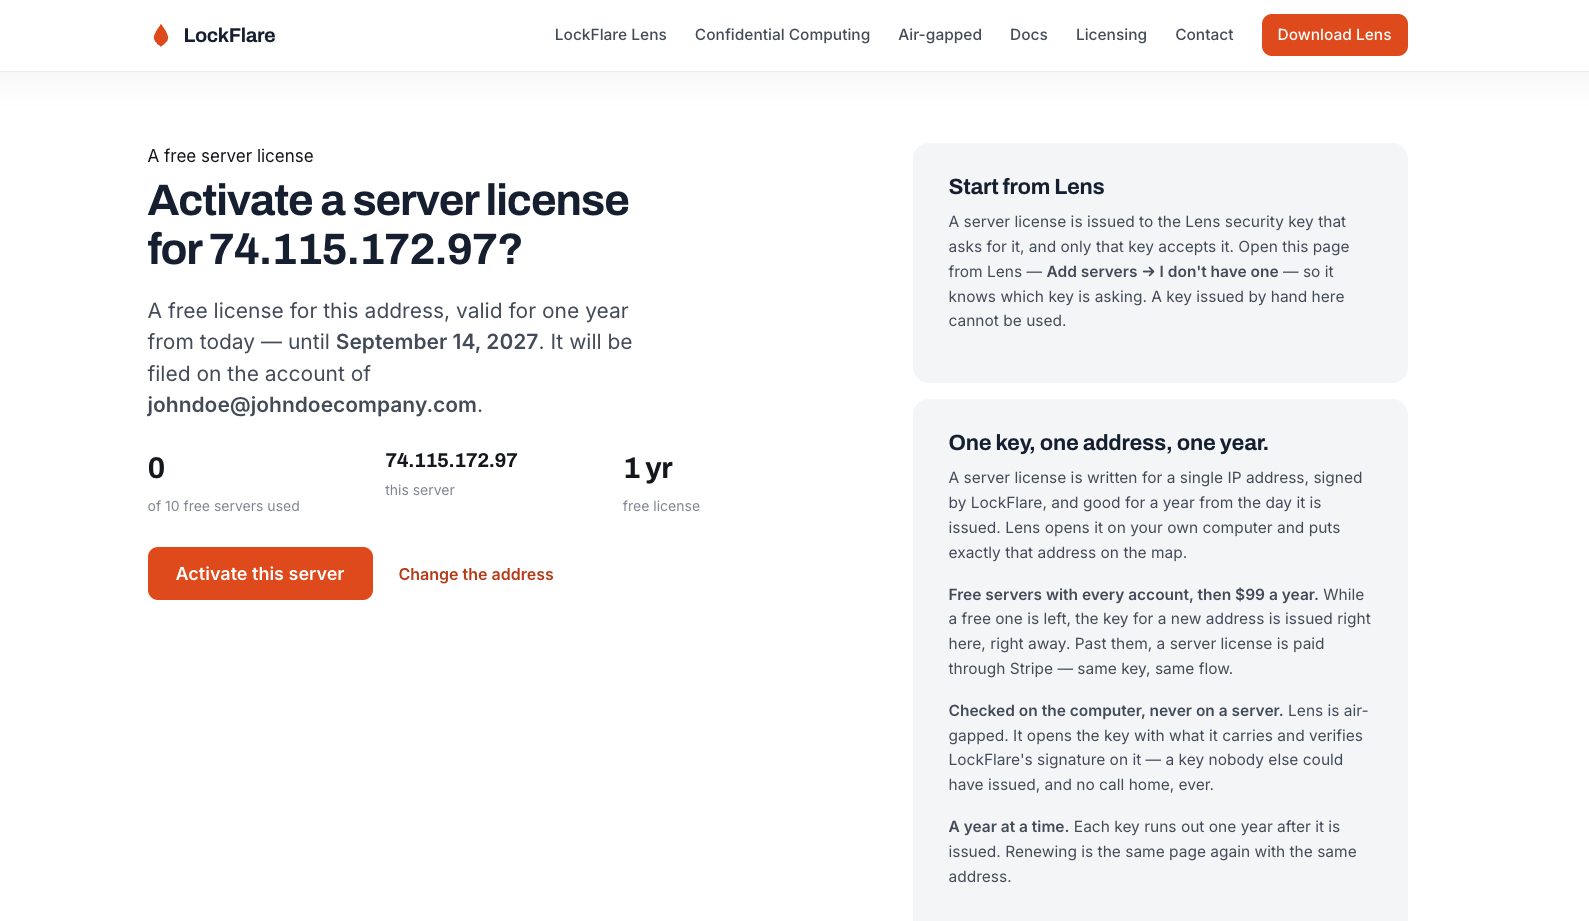The image size is (1589, 921).
Task: Open the Contact nav item
Action: point(1204,35)
